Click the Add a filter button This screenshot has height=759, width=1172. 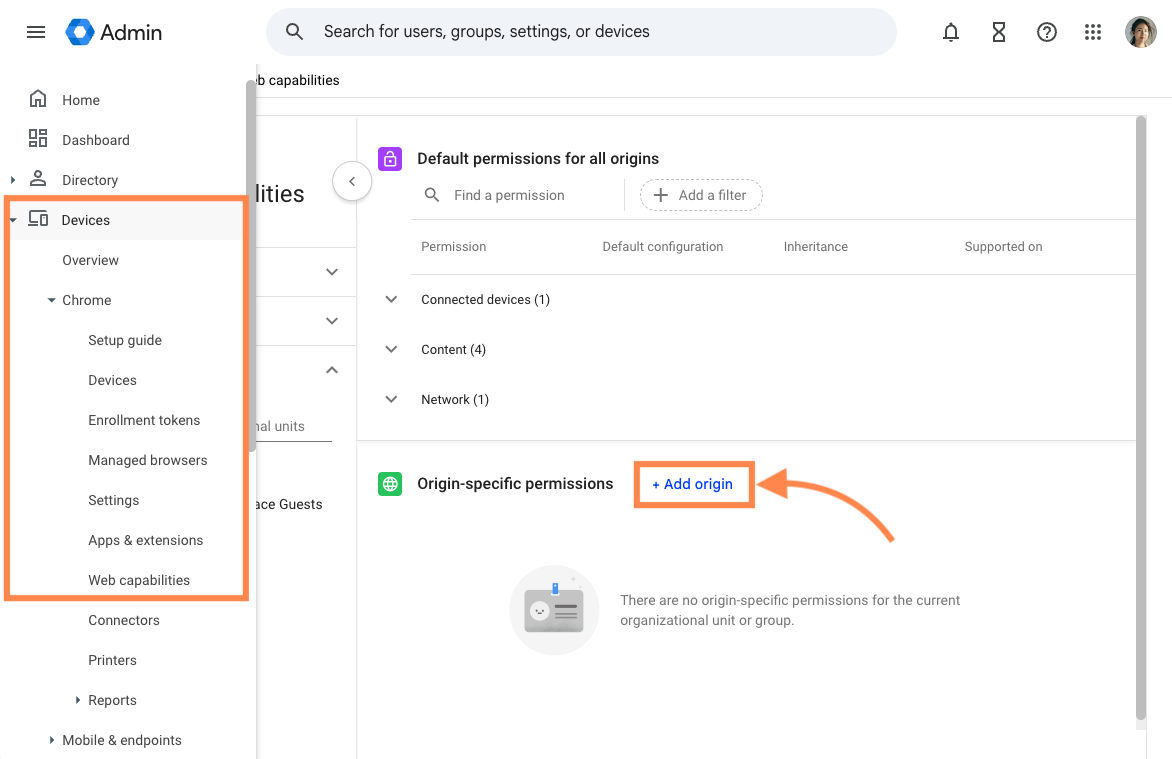pos(700,194)
